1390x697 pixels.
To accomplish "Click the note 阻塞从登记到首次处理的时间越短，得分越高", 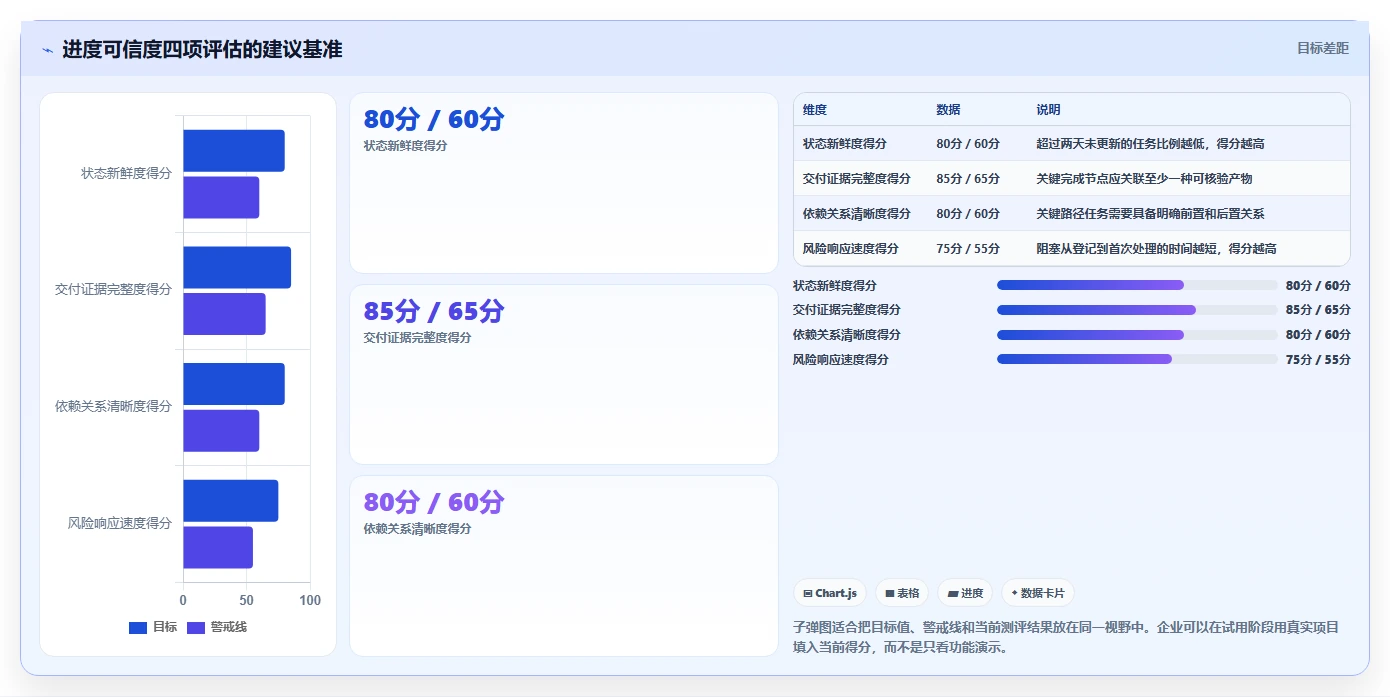I will (1156, 249).
